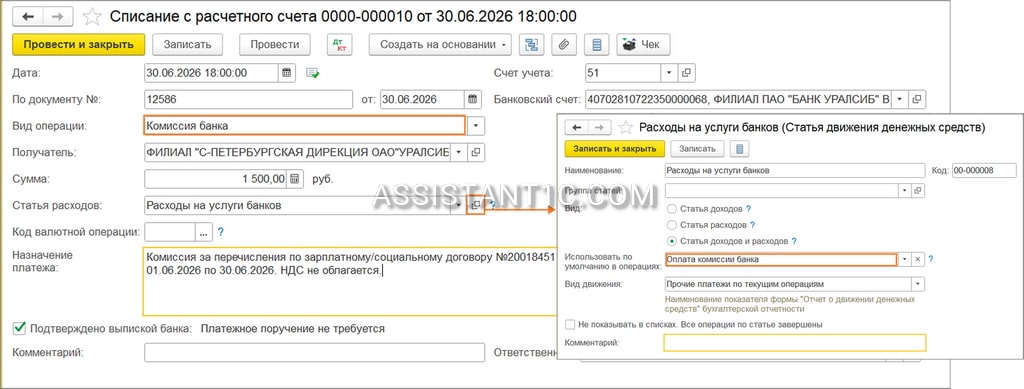Show help for Статья доходов option
The width and height of the screenshot is (1024, 389).
(748, 209)
